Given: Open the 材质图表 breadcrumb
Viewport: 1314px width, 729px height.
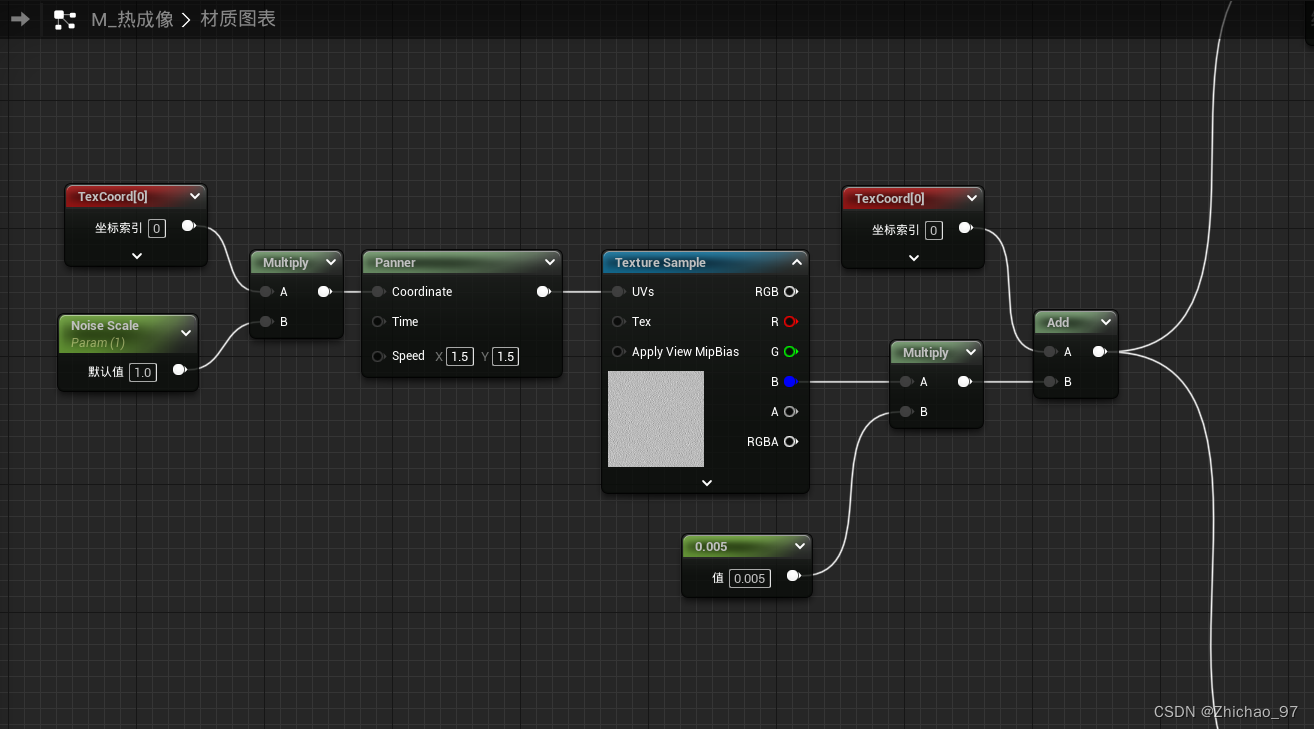Looking at the screenshot, I should (238, 19).
